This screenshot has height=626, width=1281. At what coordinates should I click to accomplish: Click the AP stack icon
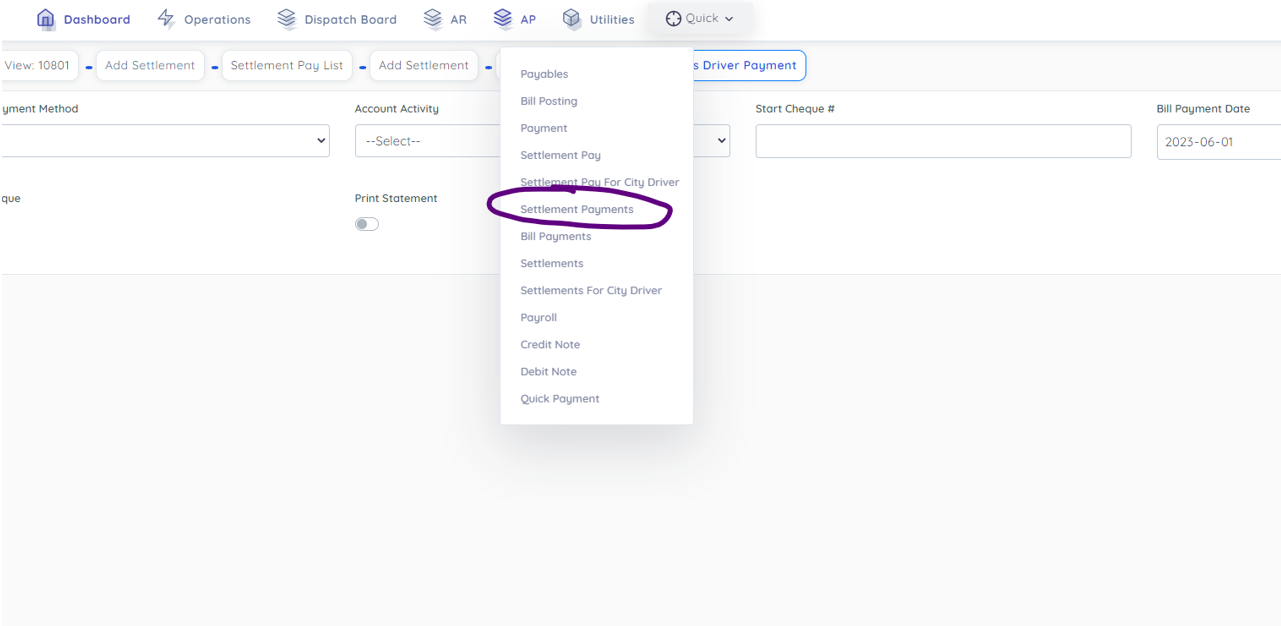pyautogui.click(x=503, y=19)
